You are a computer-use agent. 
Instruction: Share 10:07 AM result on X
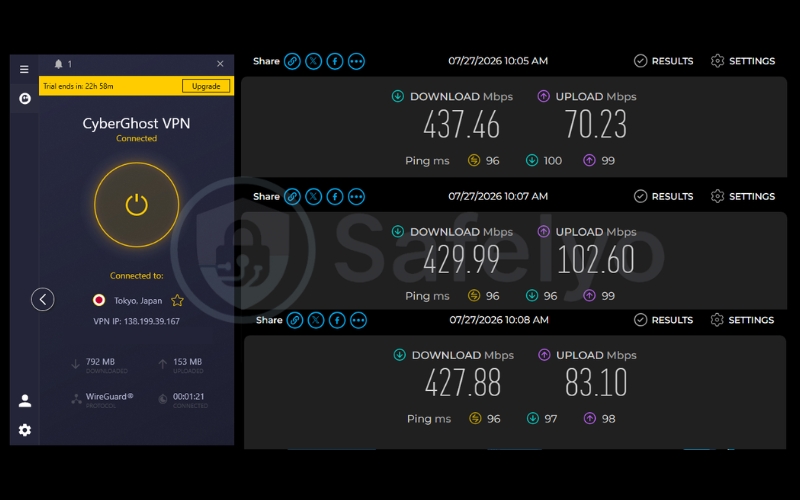[x=314, y=196]
